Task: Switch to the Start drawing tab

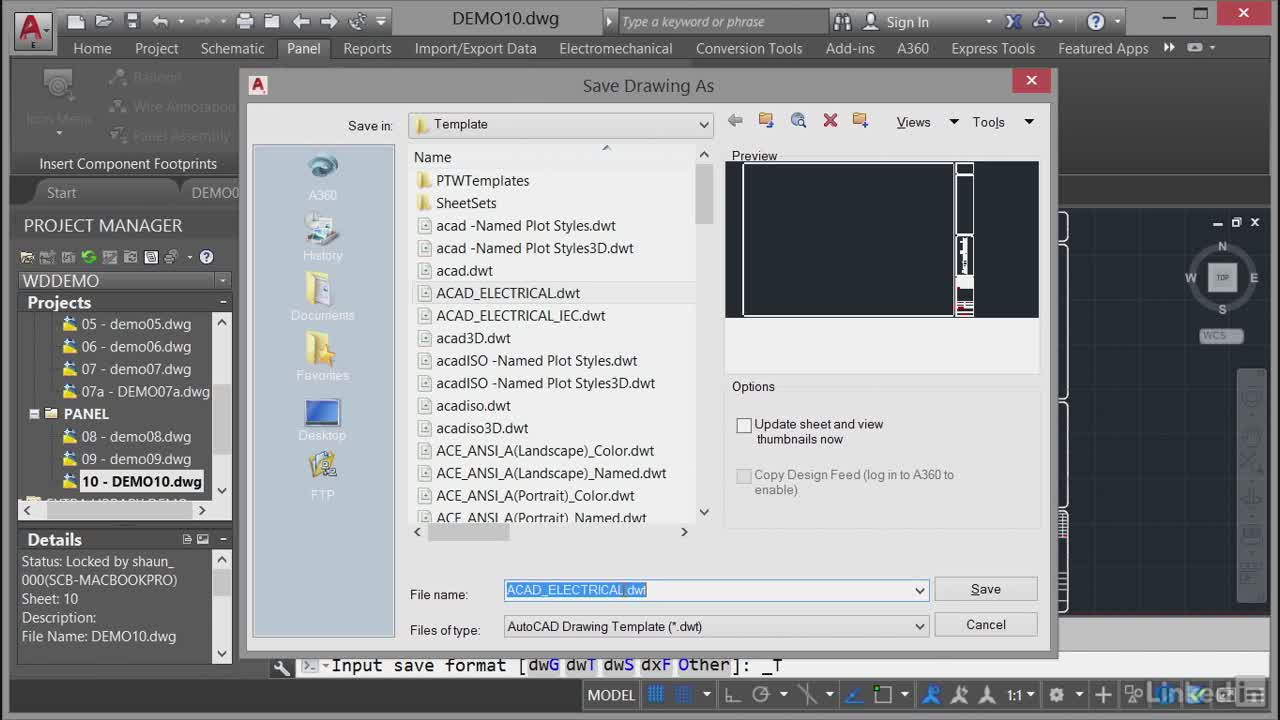Action: (61, 193)
